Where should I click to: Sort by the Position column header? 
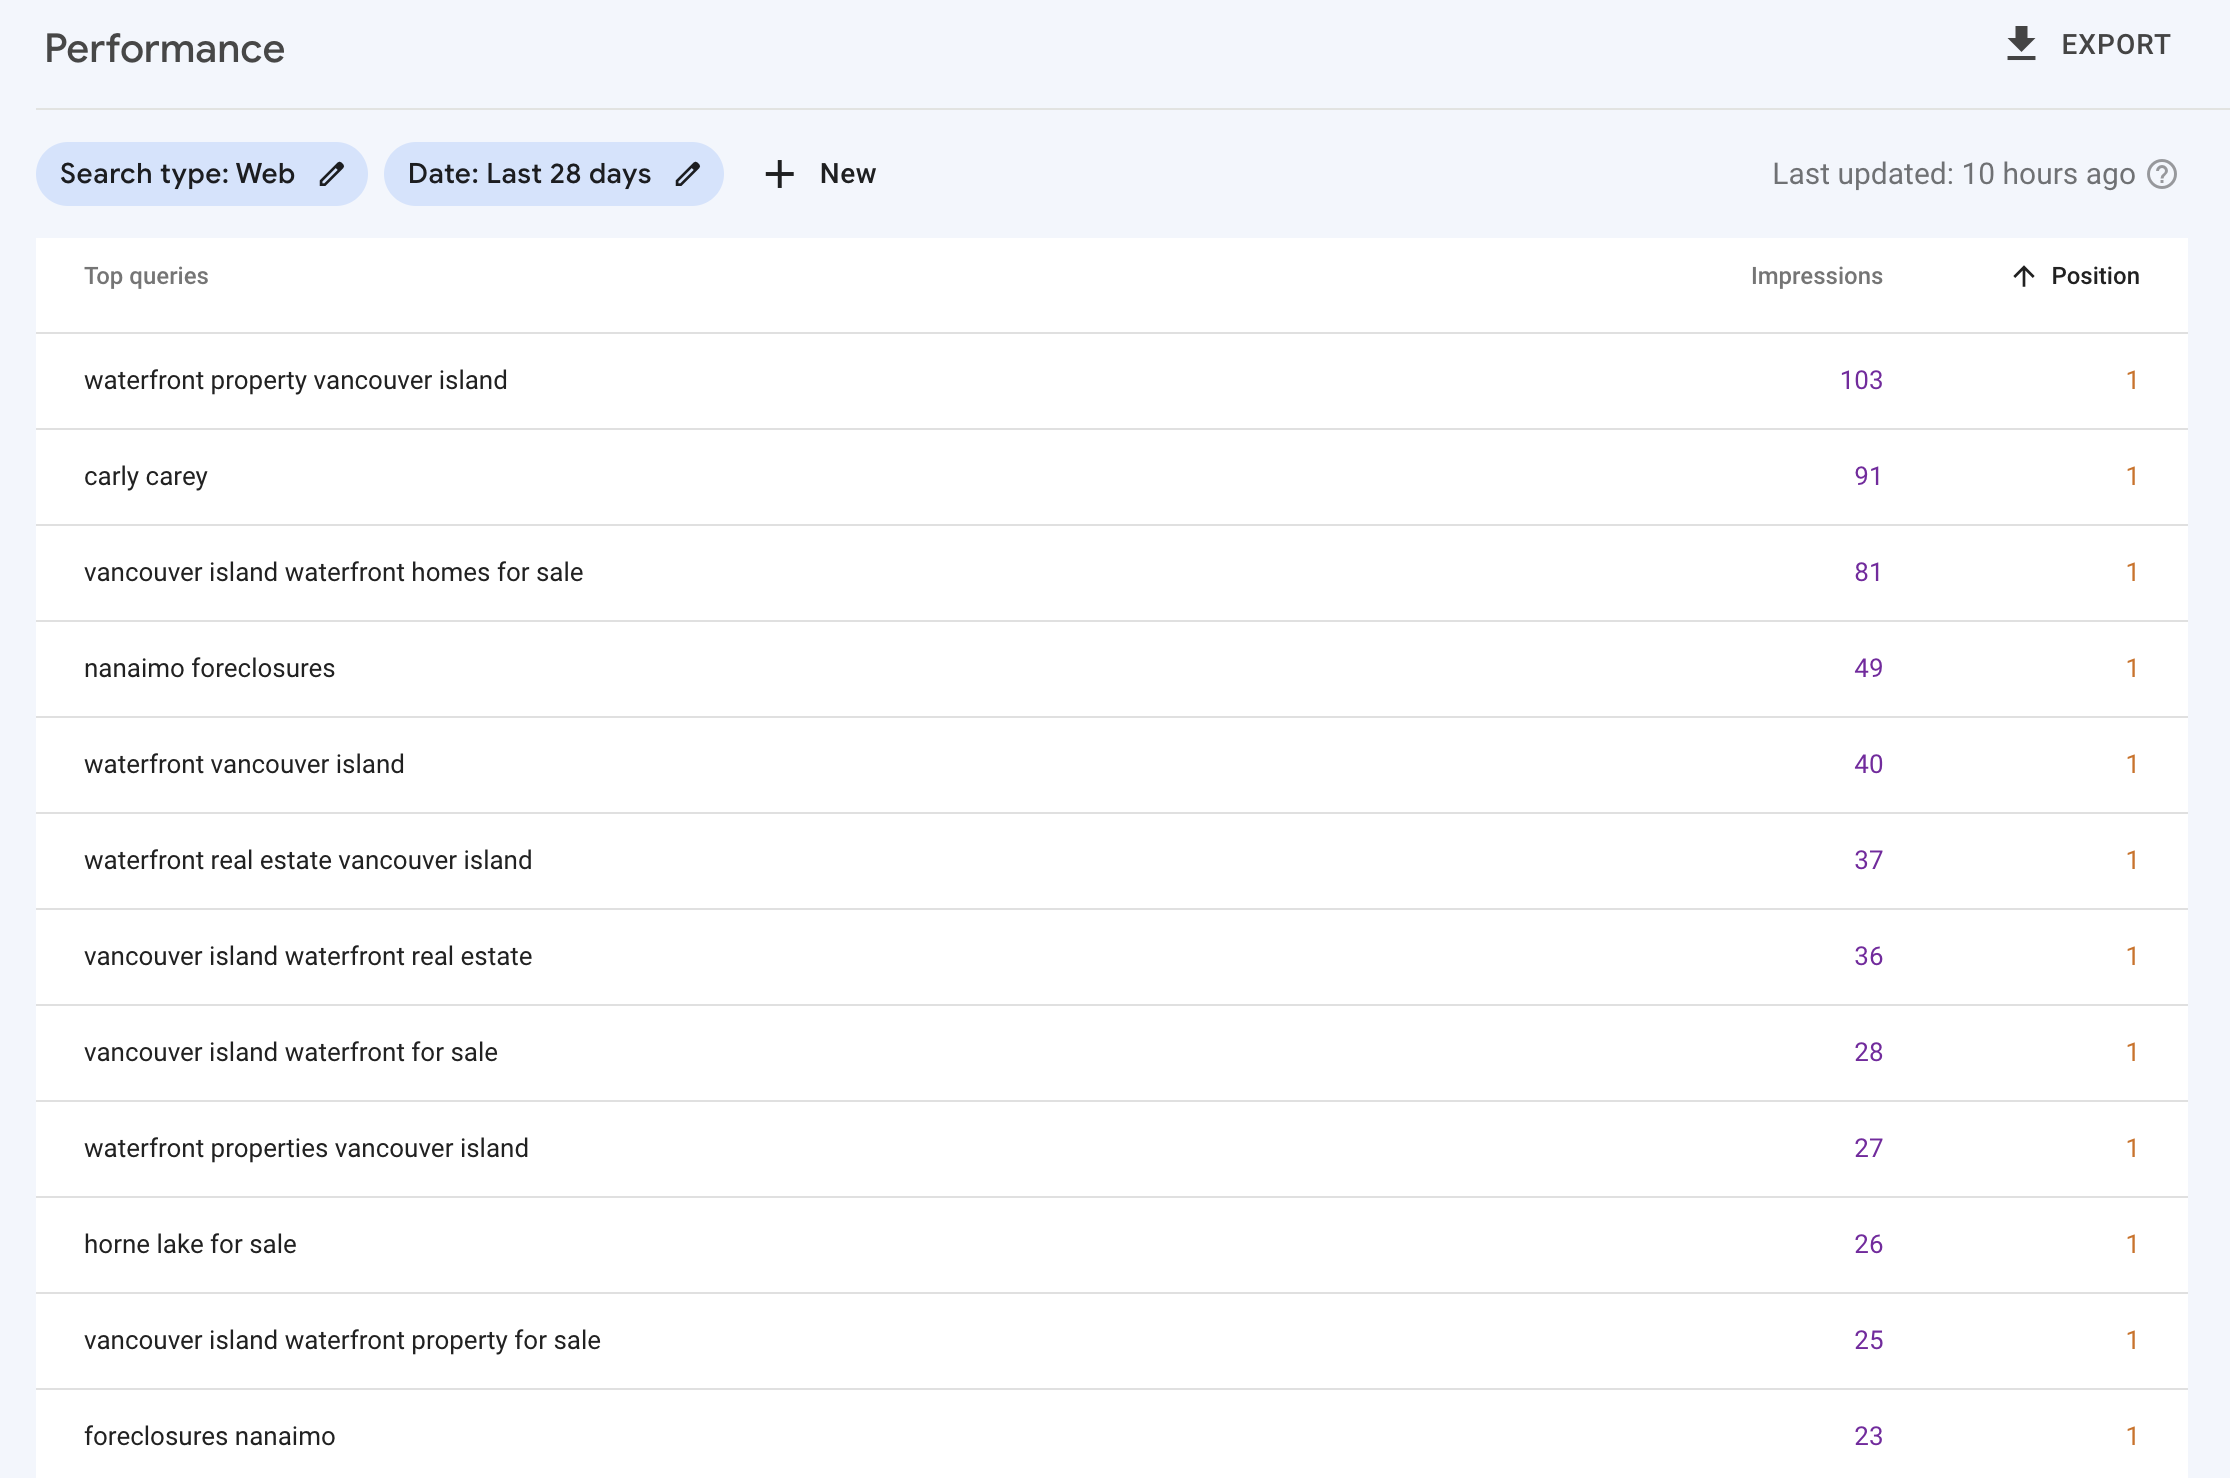2095,276
